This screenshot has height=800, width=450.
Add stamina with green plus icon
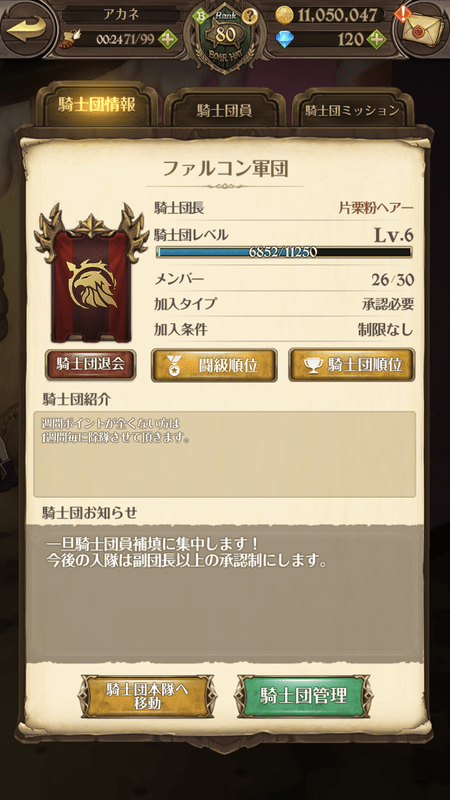168,39
